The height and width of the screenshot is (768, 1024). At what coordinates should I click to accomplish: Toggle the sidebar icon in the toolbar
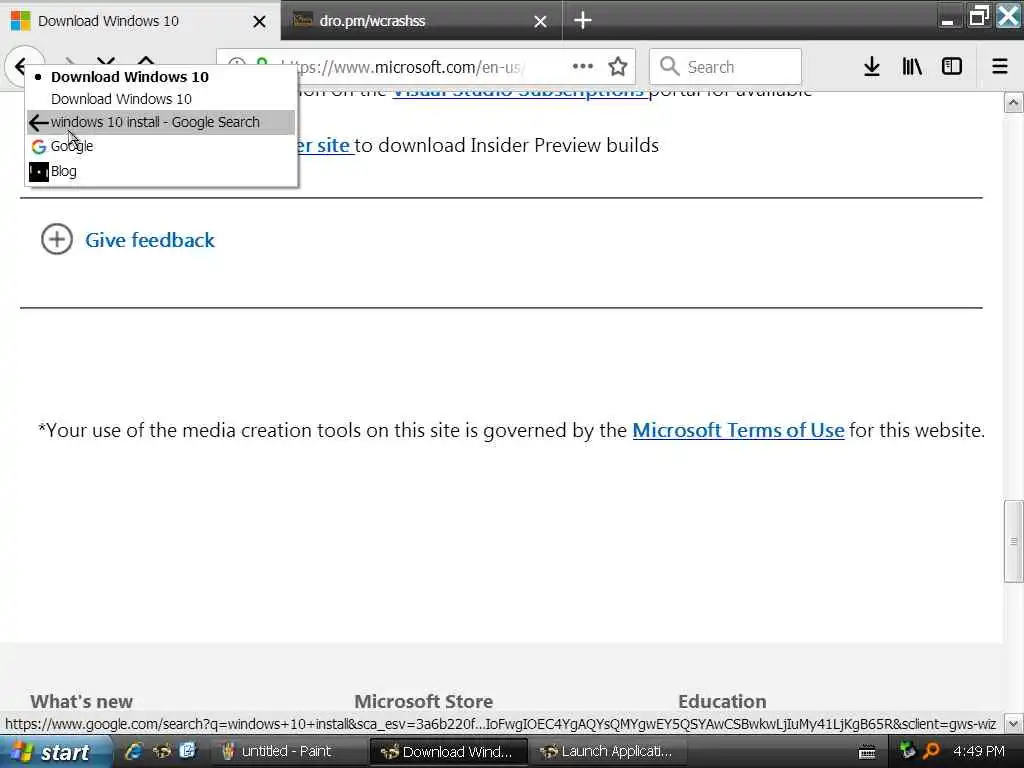tap(952, 66)
